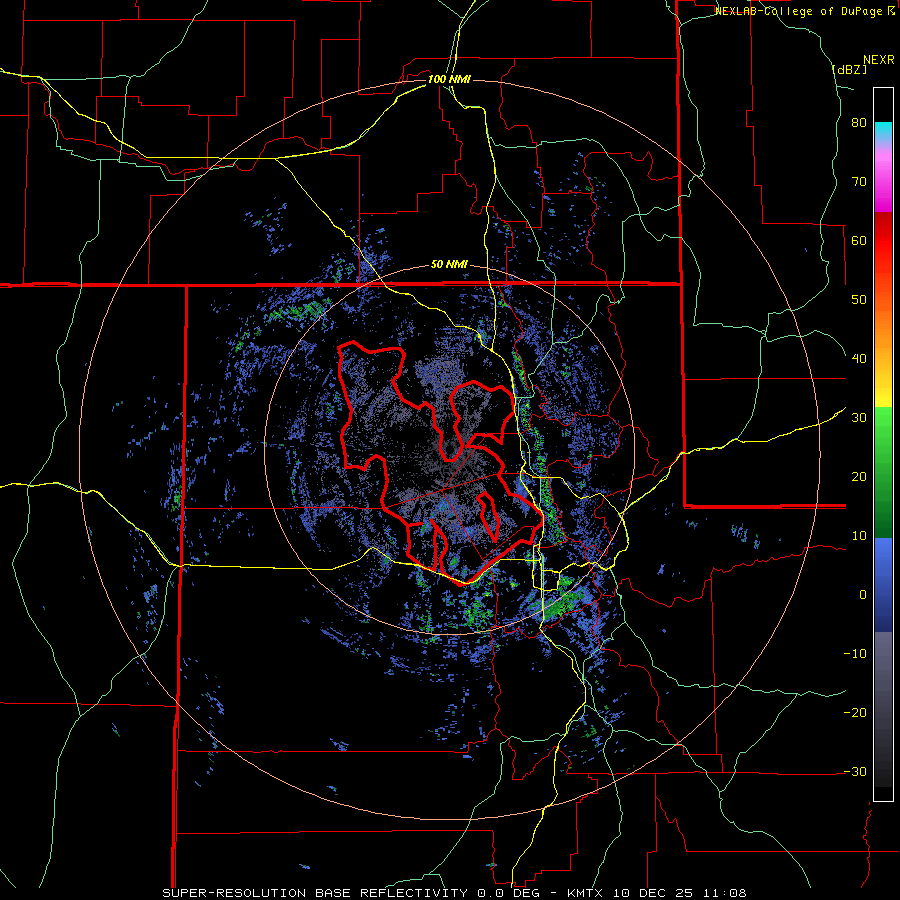Click the product title text at the bottom

455,893
